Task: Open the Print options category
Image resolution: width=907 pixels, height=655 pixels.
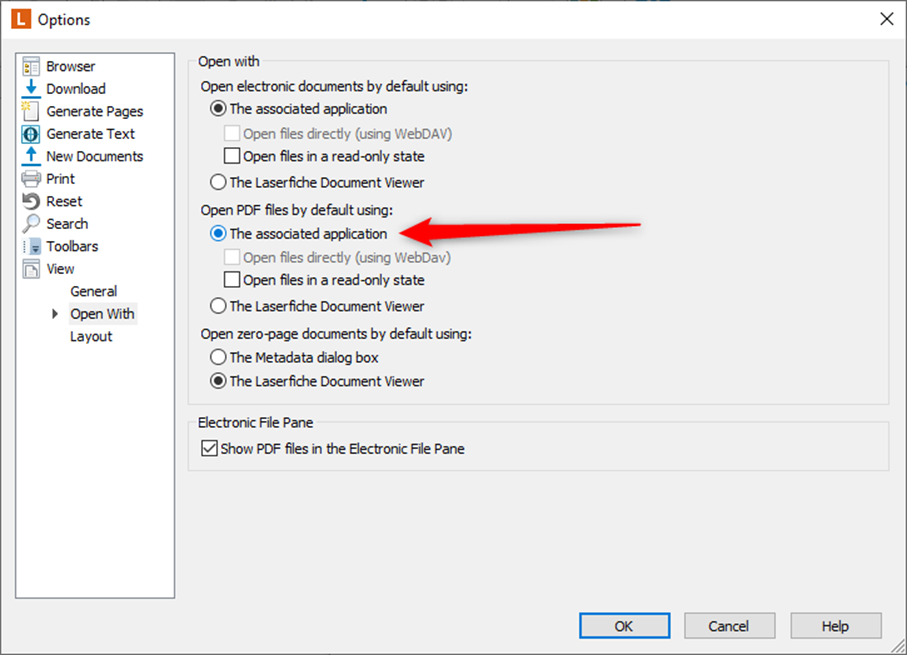Action: [61, 179]
